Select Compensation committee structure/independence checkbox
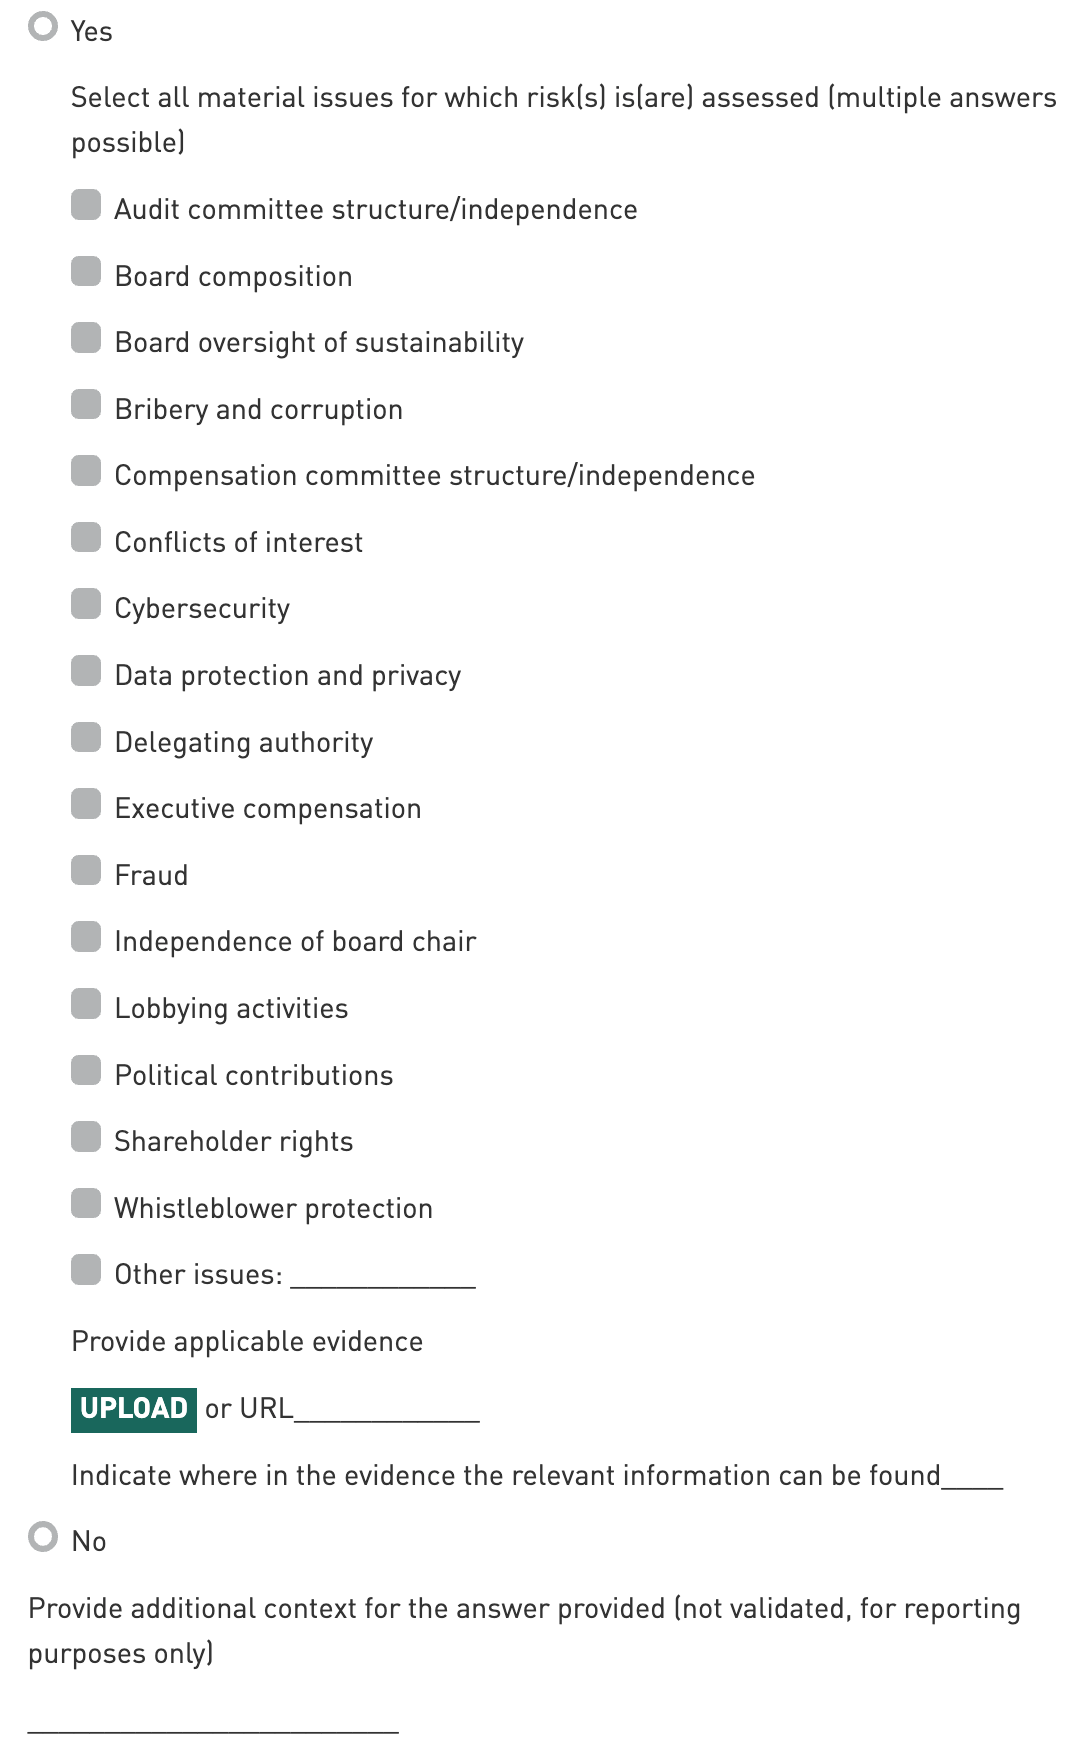1074x1752 pixels. point(86,471)
